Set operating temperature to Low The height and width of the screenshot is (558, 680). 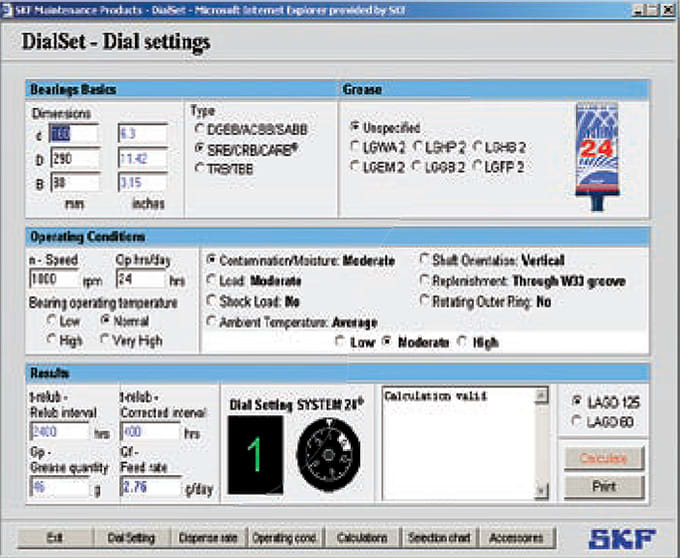(51, 320)
